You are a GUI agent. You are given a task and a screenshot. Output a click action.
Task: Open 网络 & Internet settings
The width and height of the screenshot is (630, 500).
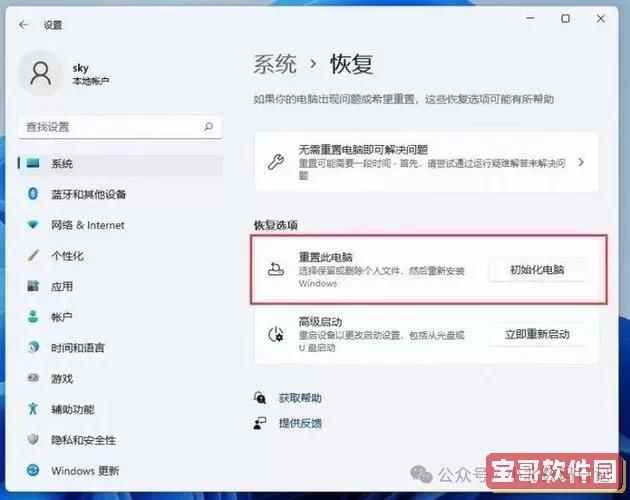[120, 225]
